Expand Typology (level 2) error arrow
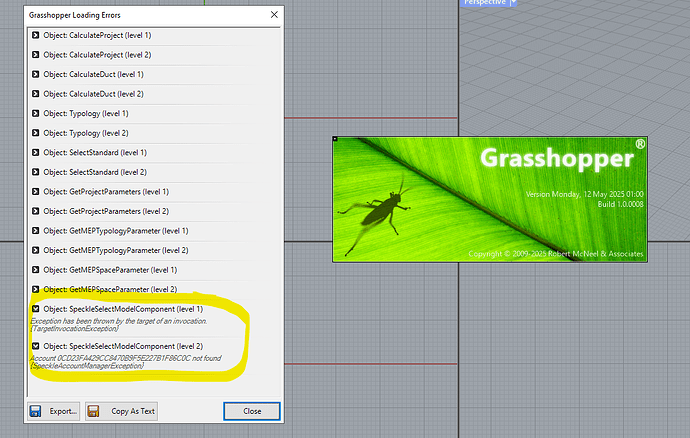Viewport: 690px width, 438px height. point(36,133)
